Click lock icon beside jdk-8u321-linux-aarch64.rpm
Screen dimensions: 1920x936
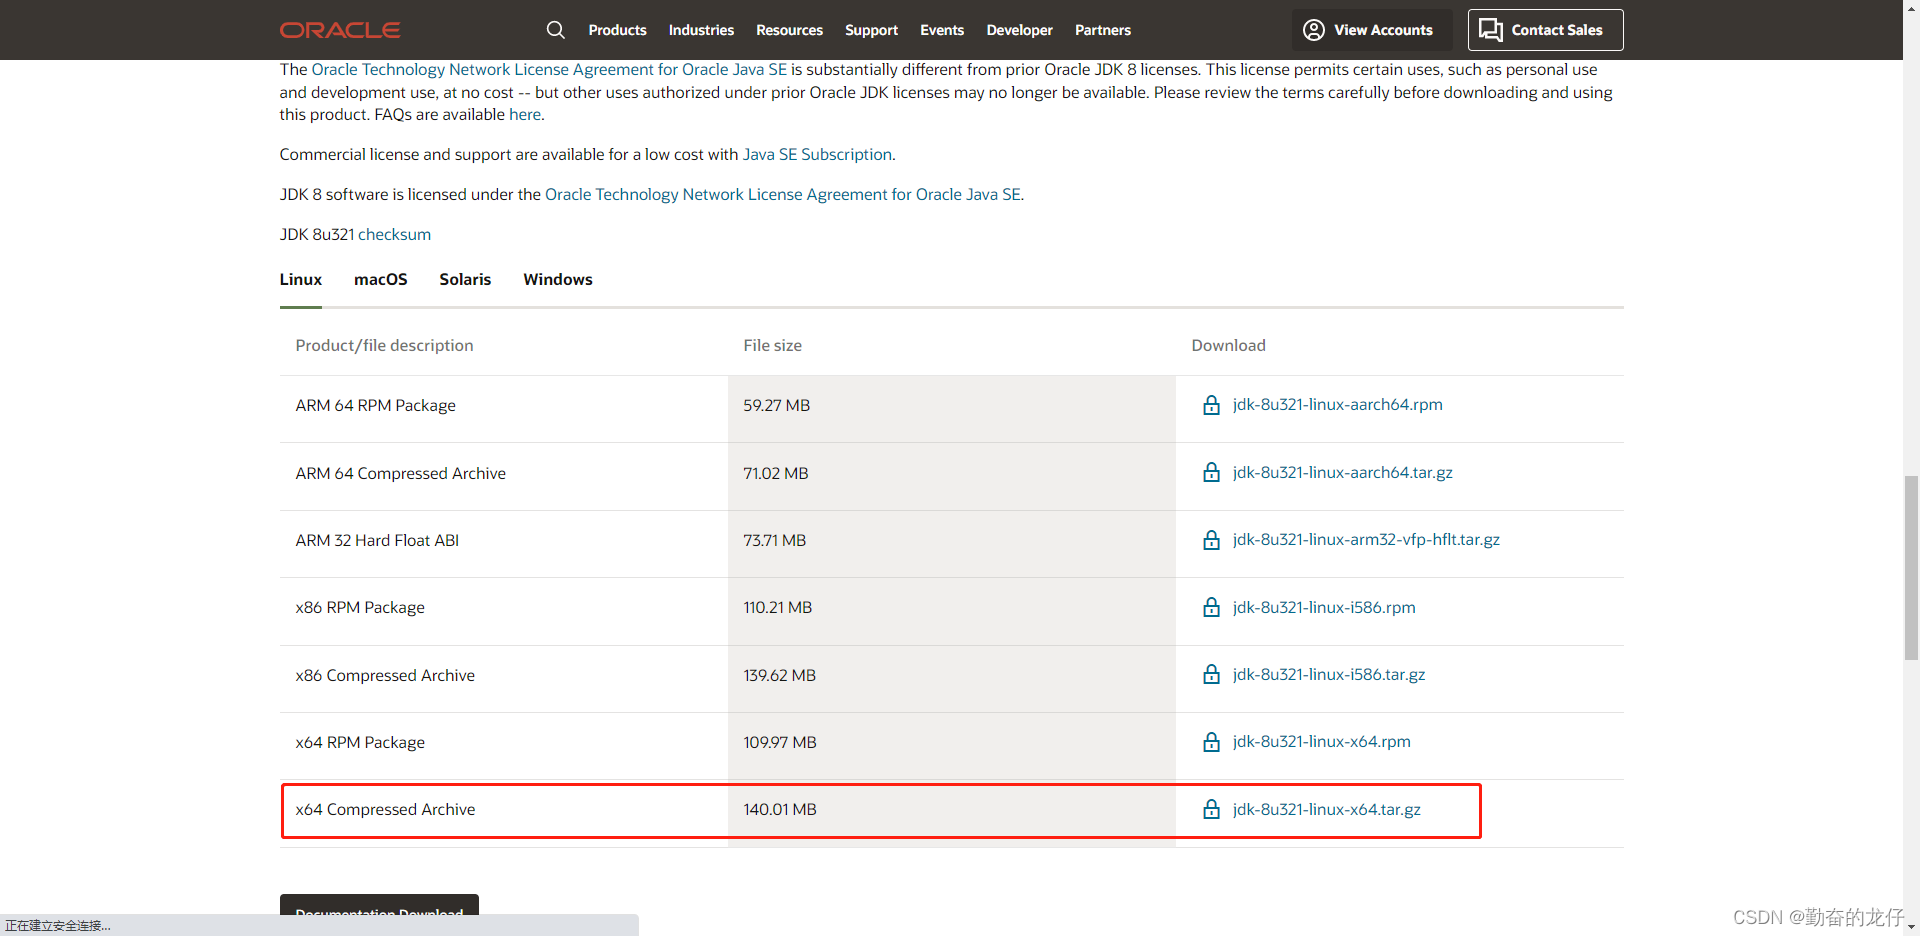1211,405
